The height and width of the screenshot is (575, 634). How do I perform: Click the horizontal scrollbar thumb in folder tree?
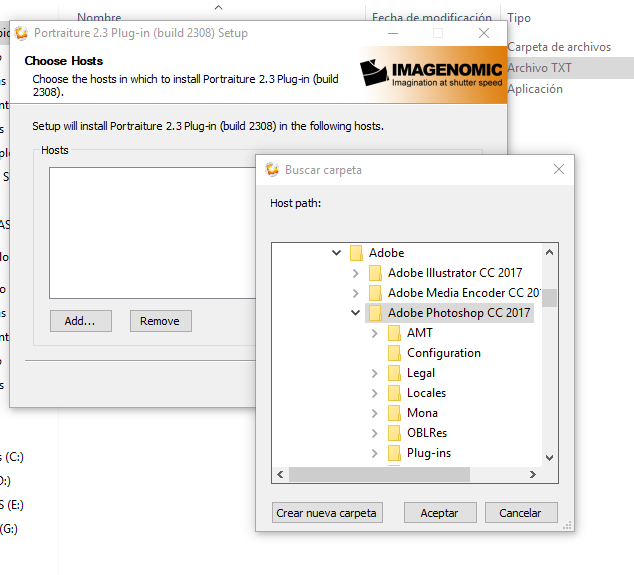(380, 474)
